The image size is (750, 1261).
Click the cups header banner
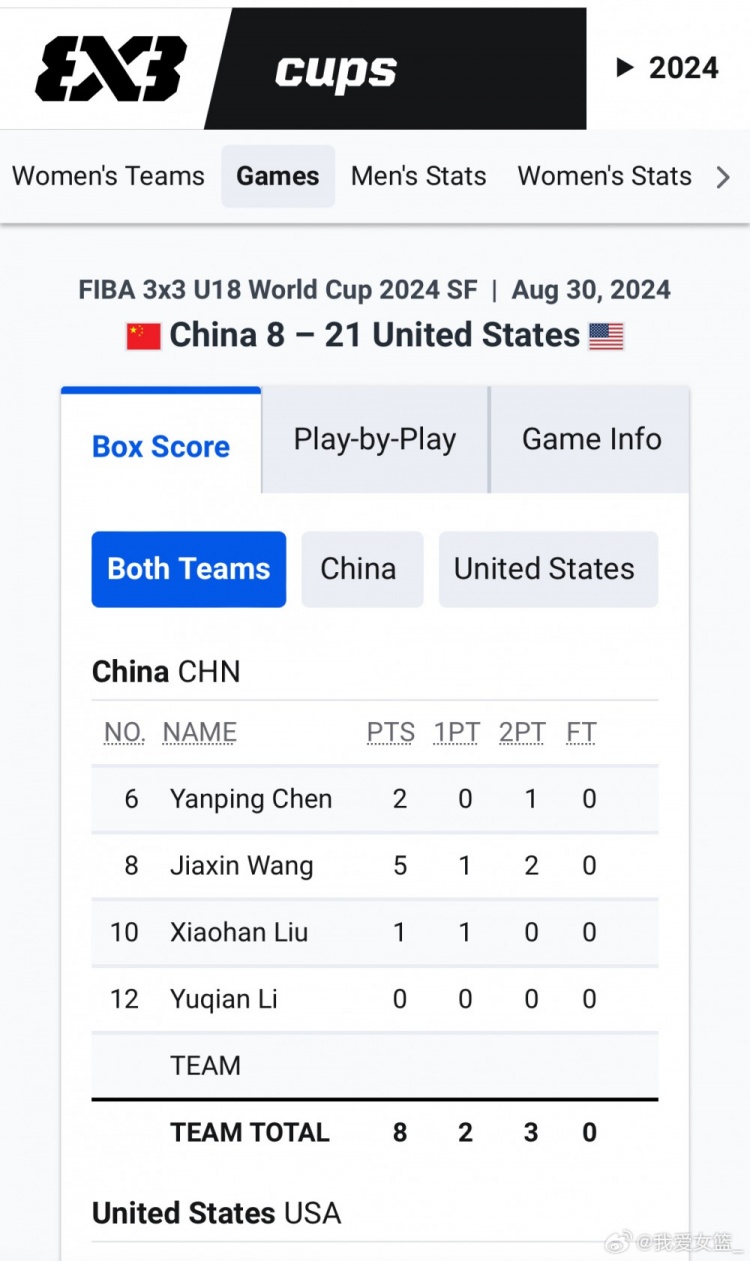tap(395, 68)
